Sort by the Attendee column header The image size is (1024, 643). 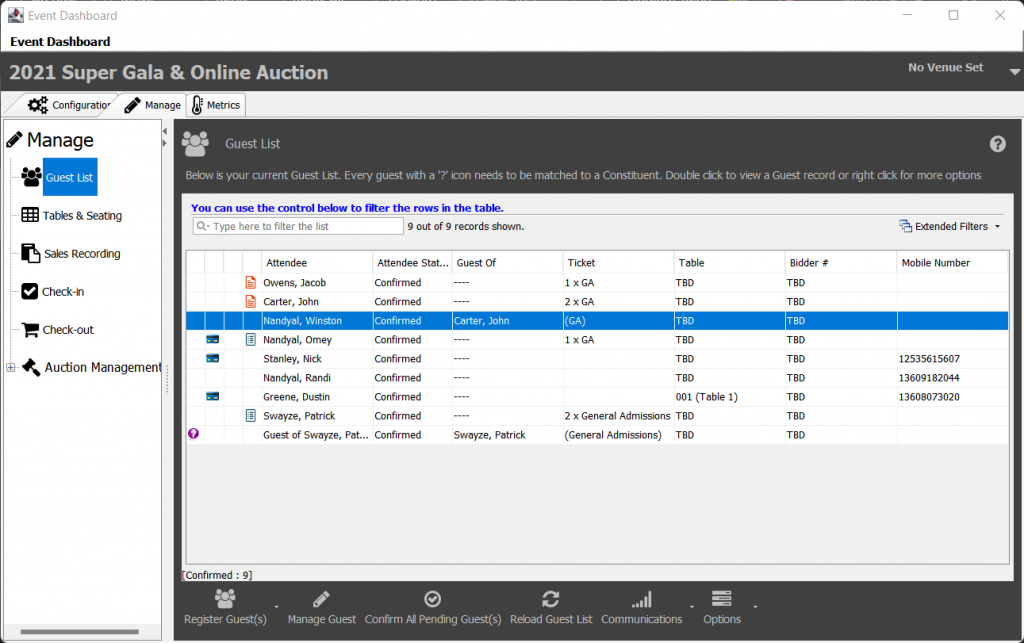click(317, 262)
